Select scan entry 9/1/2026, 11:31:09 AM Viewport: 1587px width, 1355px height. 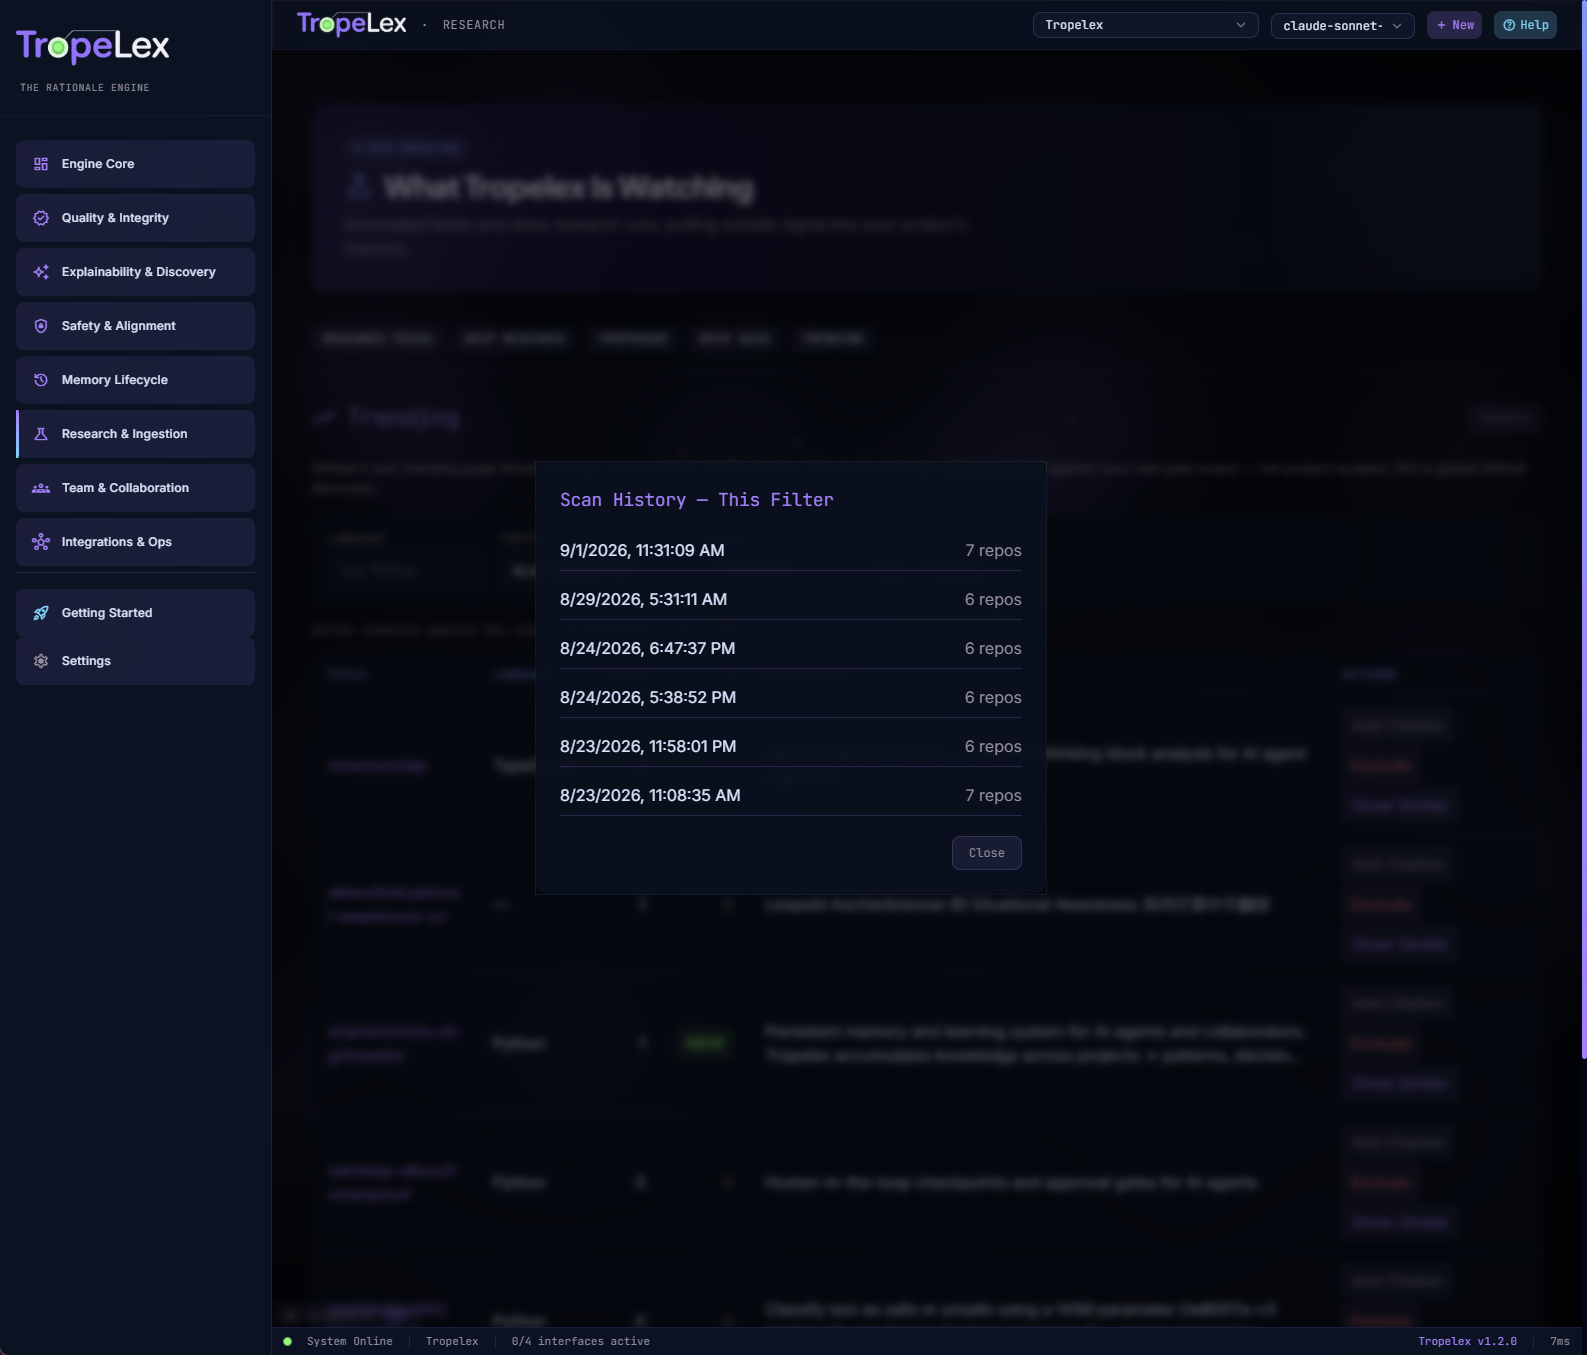coord(791,551)
